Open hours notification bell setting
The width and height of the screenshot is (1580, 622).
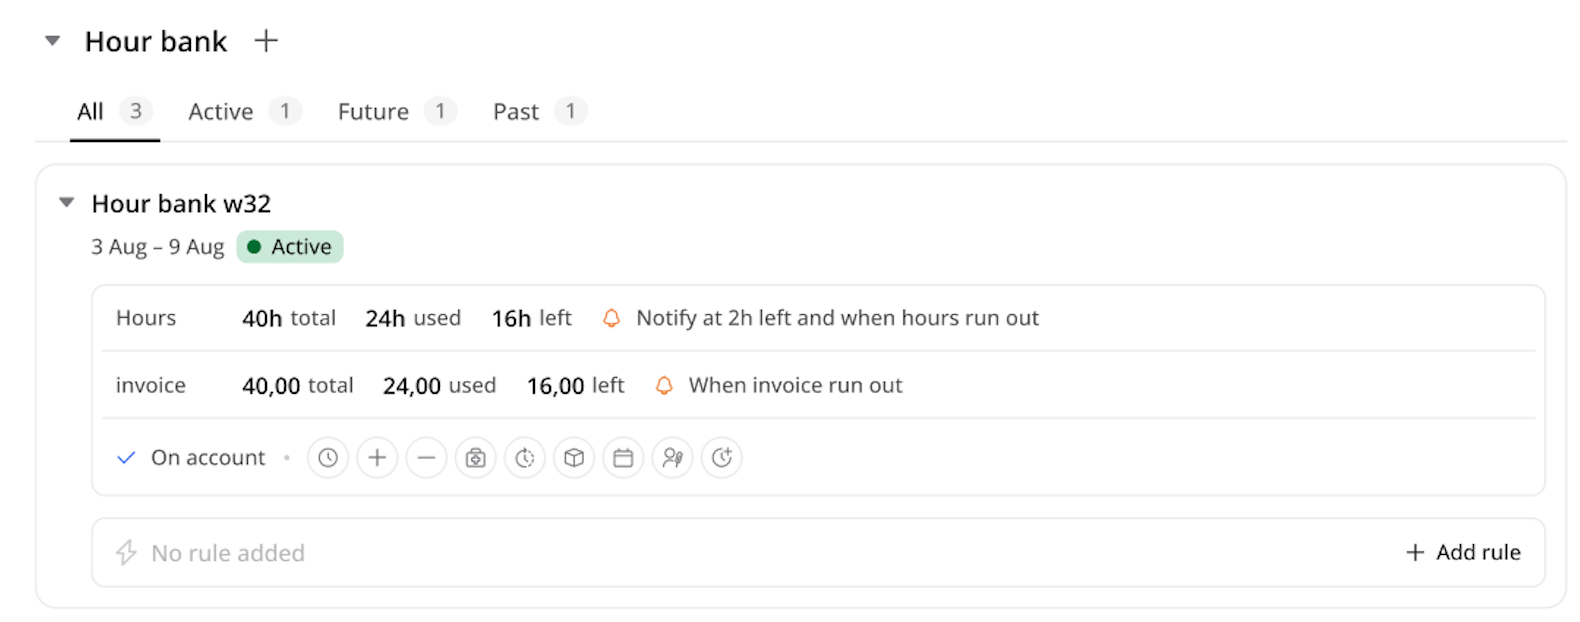[611, 318]
